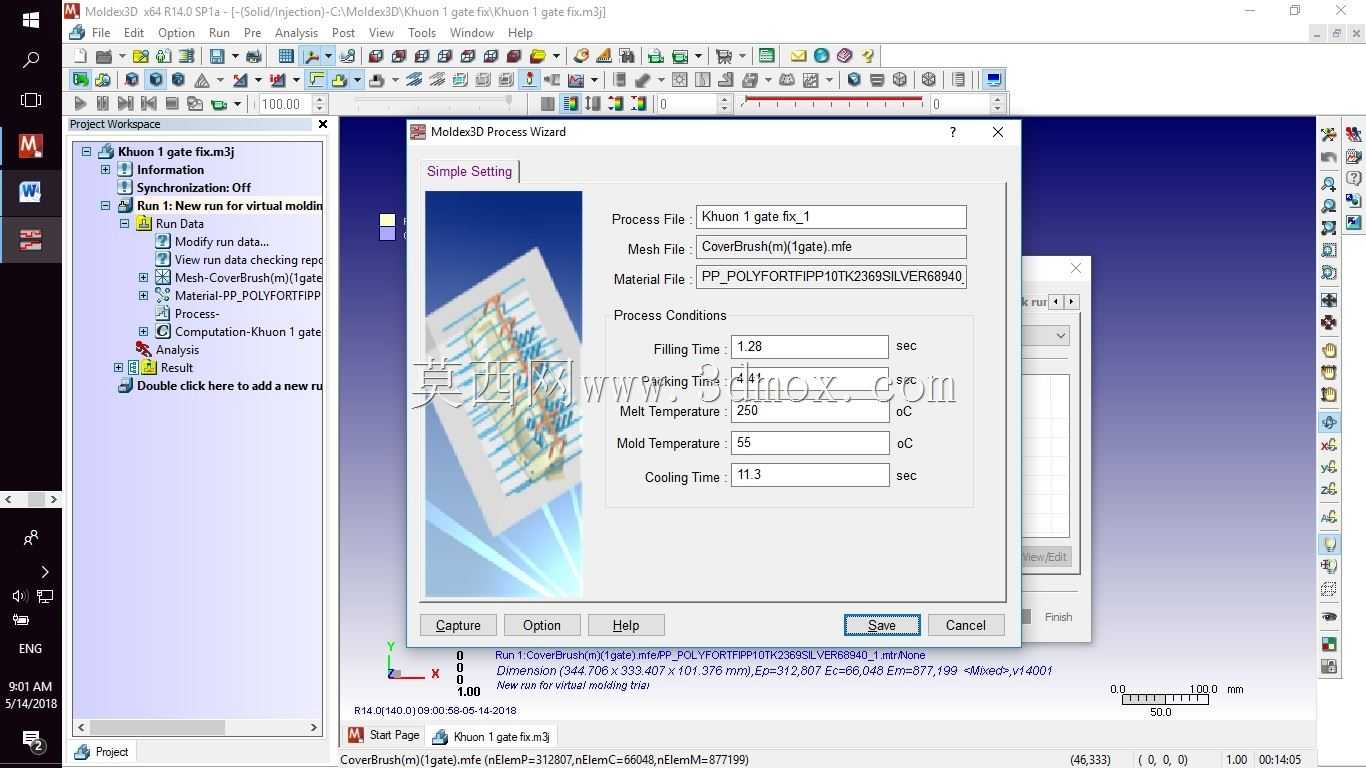Click the Play animation control
Screen dimensions: 1366x768
(x=80, y=103)
